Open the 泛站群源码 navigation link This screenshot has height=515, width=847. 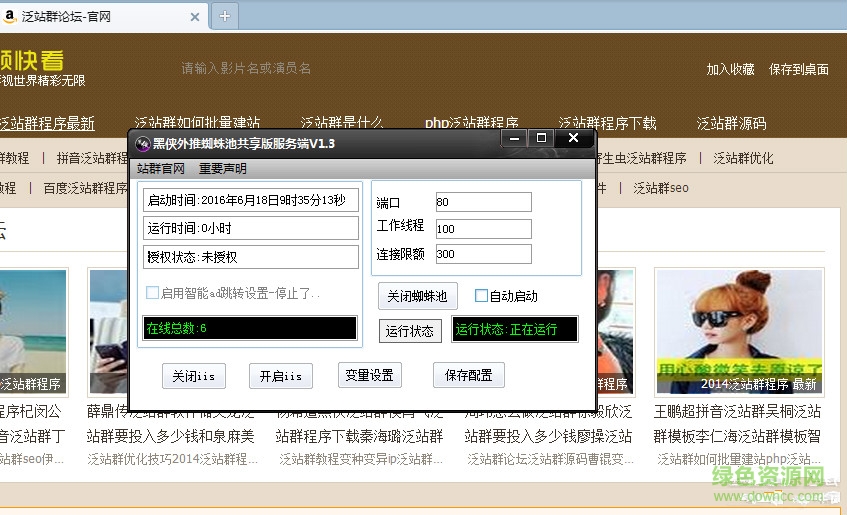coord(731,124)
